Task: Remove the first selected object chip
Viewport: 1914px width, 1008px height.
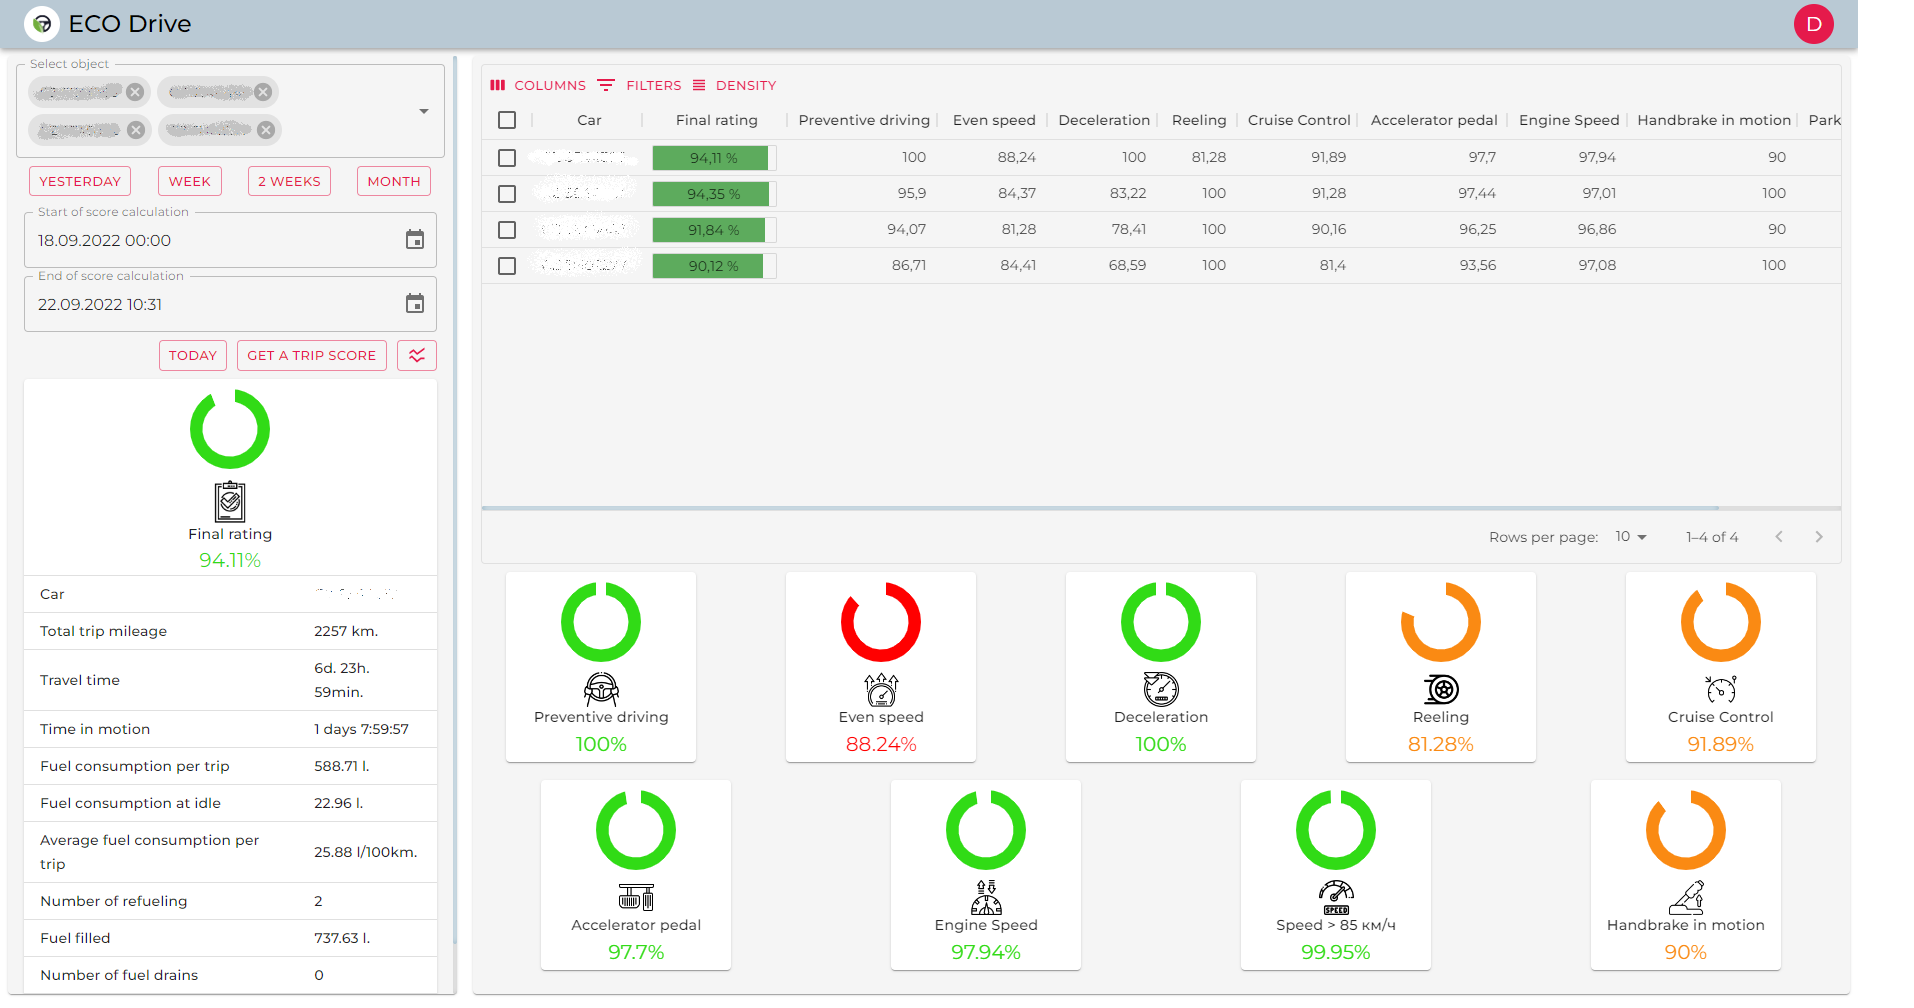Action: coord(135,91)
